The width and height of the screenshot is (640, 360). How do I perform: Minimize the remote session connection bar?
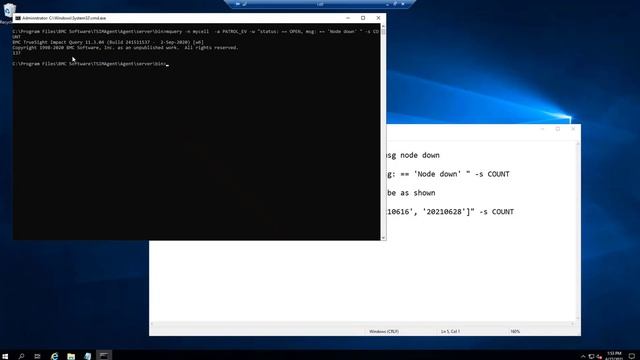click(387, 4)
